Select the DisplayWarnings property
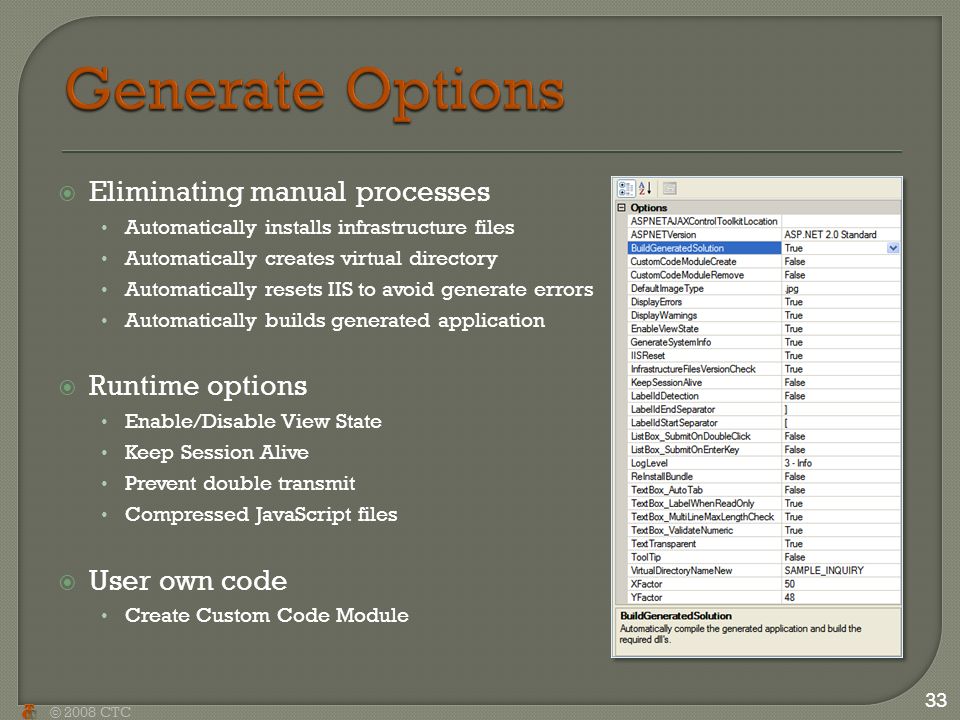The height and width of the screenshot is (720, 960). pos(704,315)
